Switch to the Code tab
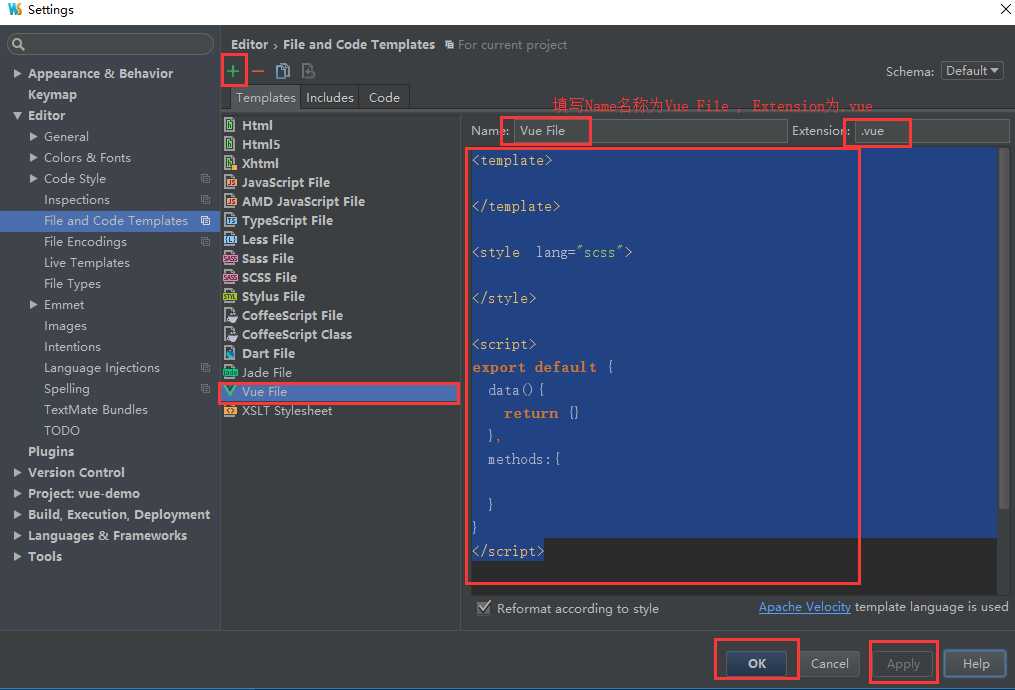Screen dimensions: 1015x690 pos(384,97)
